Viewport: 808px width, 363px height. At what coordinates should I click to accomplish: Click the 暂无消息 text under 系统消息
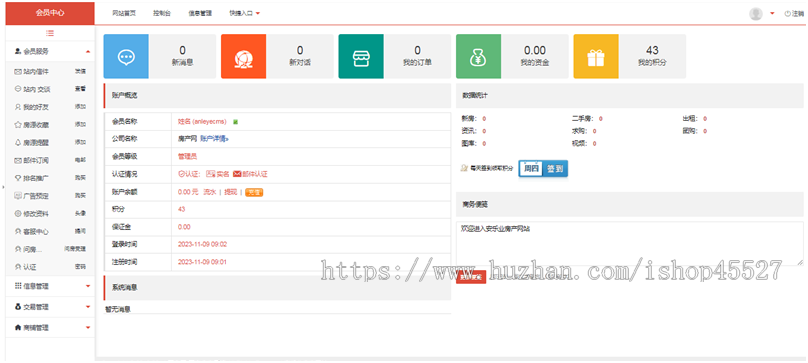[118, 309]
